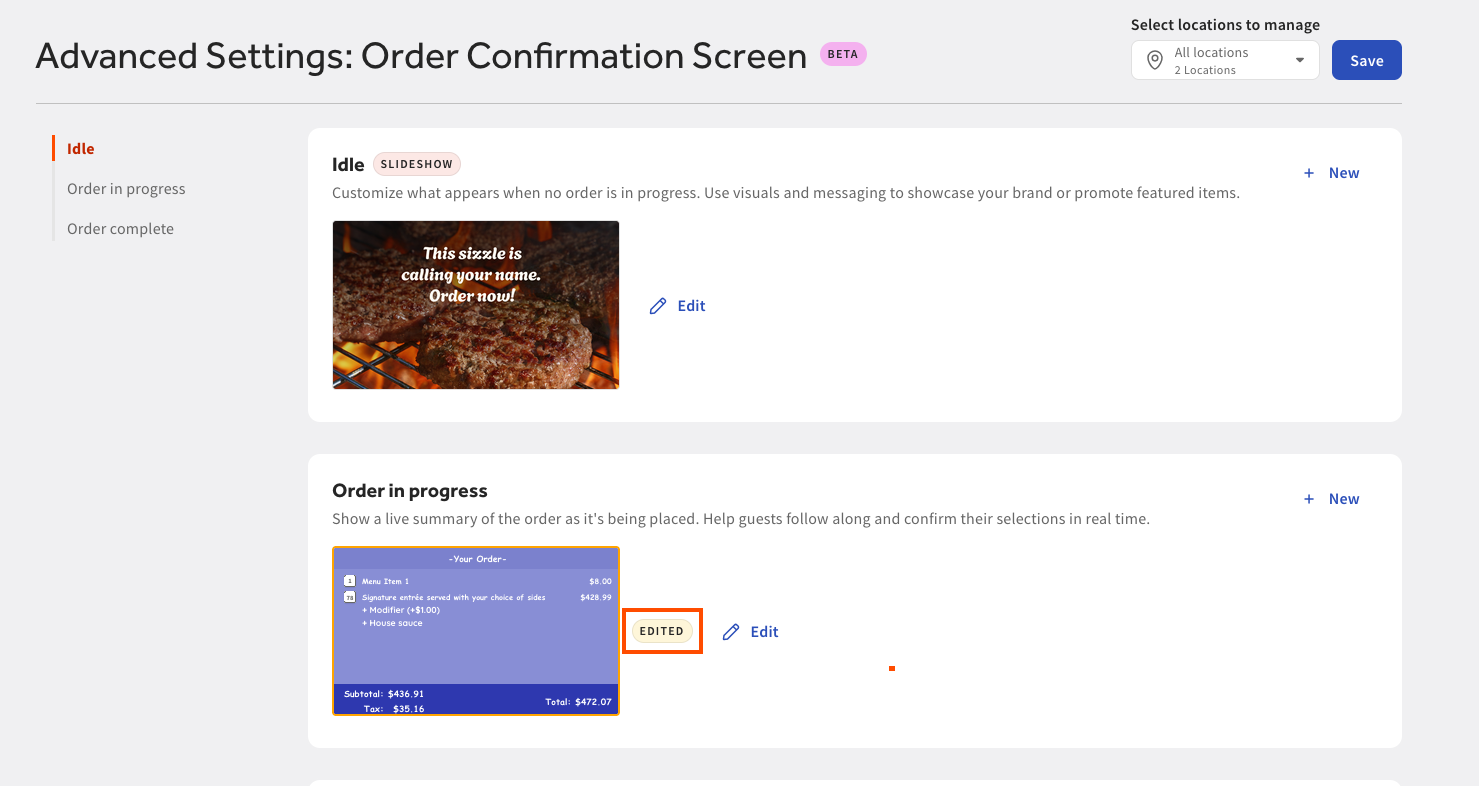
Task: Click the SLIDESHOW tag next to Idle
Action: pos(417,164)
